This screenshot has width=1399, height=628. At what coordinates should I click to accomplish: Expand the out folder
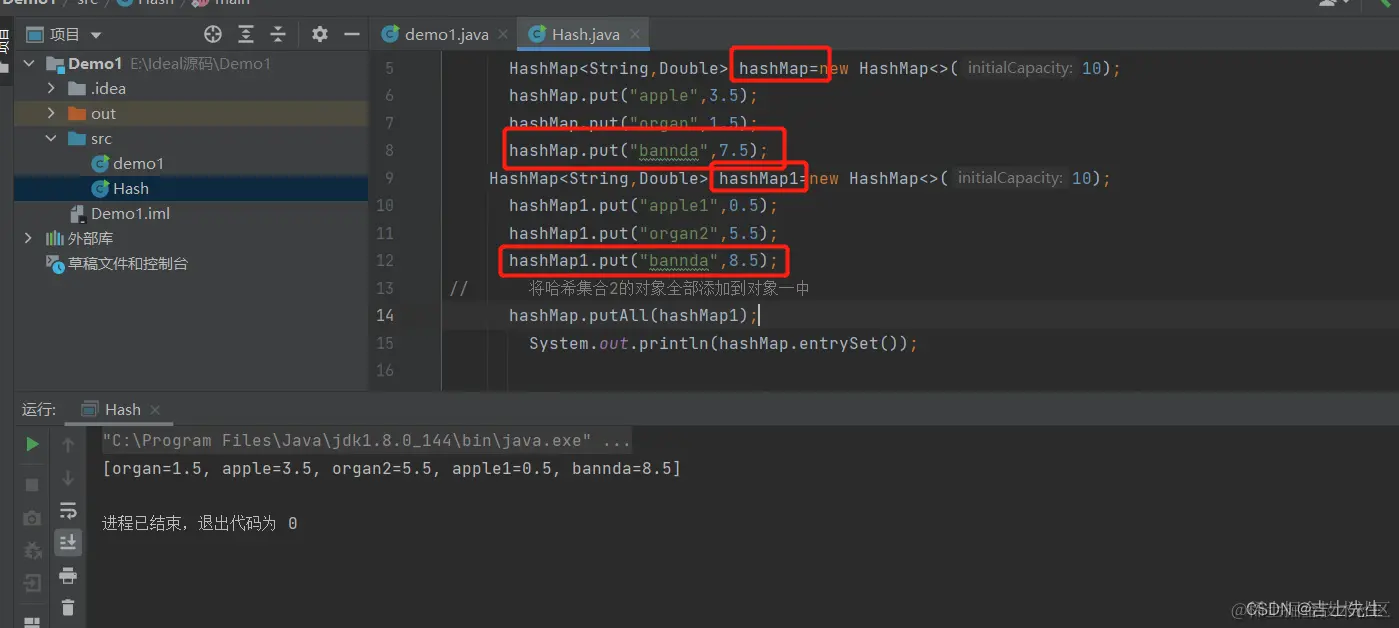coord(51,114)
